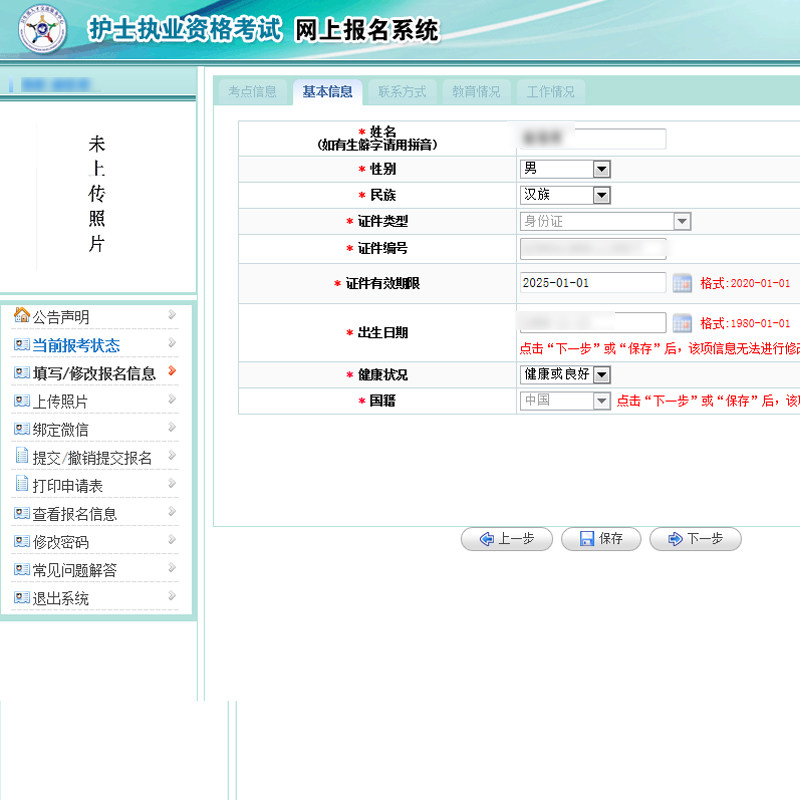The height and width of the screenshot is (800, 800).
Task: Click the 未上传照片 photo placeholder
Action: click(x=96, y=194)
